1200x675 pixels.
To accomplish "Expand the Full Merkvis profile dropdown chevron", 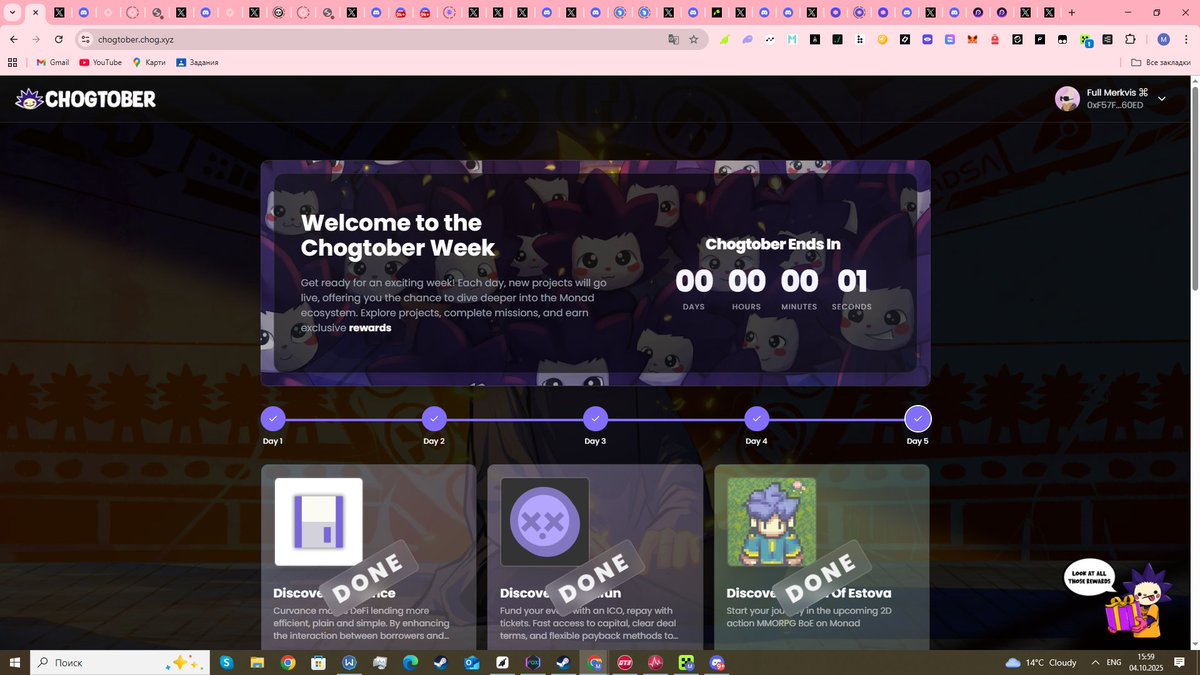I will coord(1160,99).
